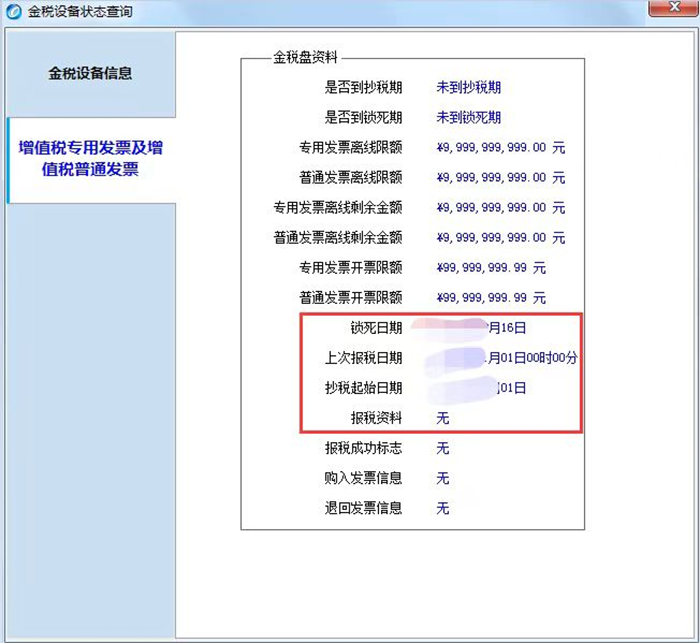
Task: Click the 报税成功标志 value 无
Action: tap(442, 448)
